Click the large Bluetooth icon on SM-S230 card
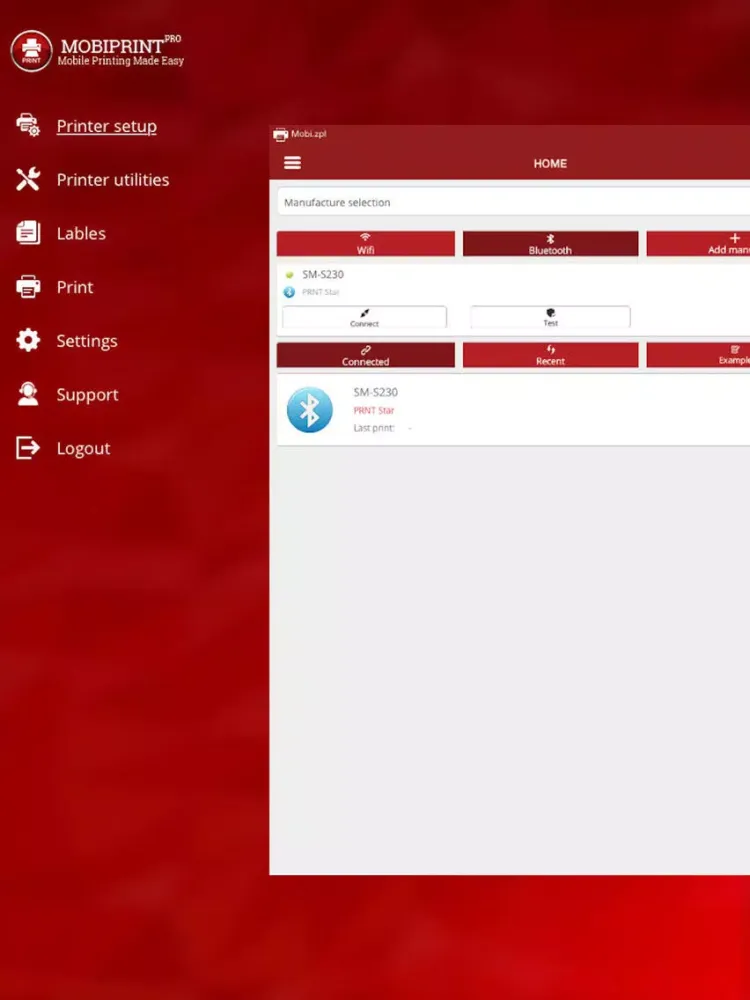The height and width of the screenshot is (1000, 750). click(309, 409)
